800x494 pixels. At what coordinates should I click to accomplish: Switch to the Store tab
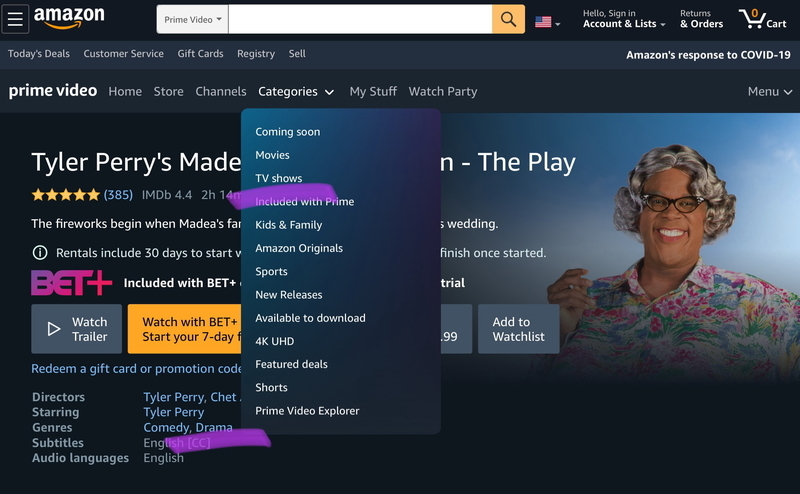168,91
